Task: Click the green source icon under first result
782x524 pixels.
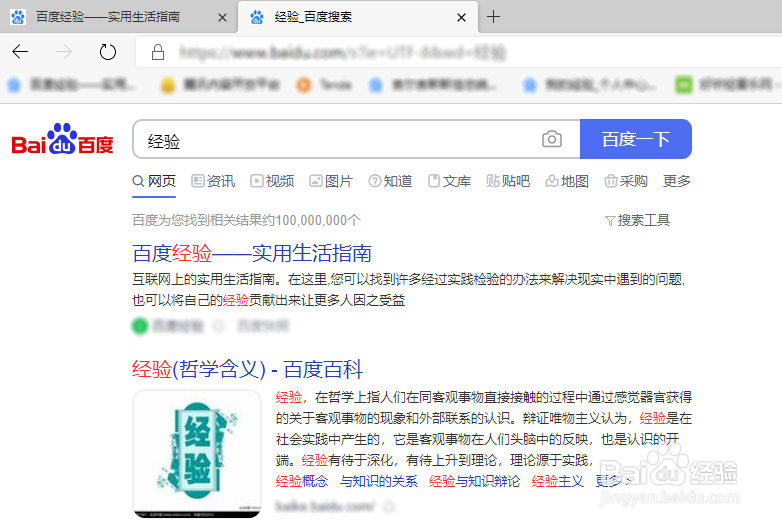Action: [140, 326]
